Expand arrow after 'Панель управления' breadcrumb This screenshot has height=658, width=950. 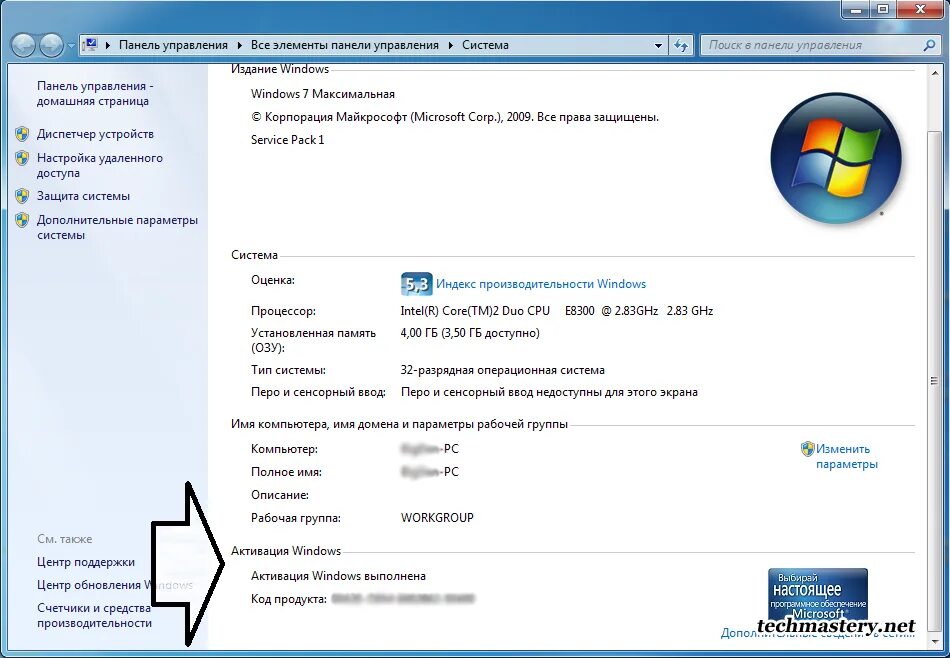coord(239,45)
